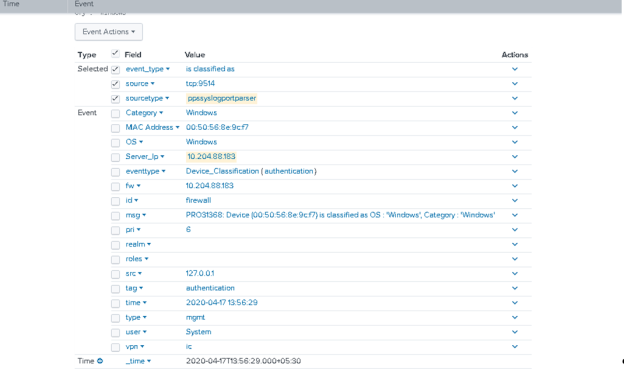The width and height of the screenshot is (624, 373).
Task: Open the MAC Address field name menu
Action: (x=152, y=127)
